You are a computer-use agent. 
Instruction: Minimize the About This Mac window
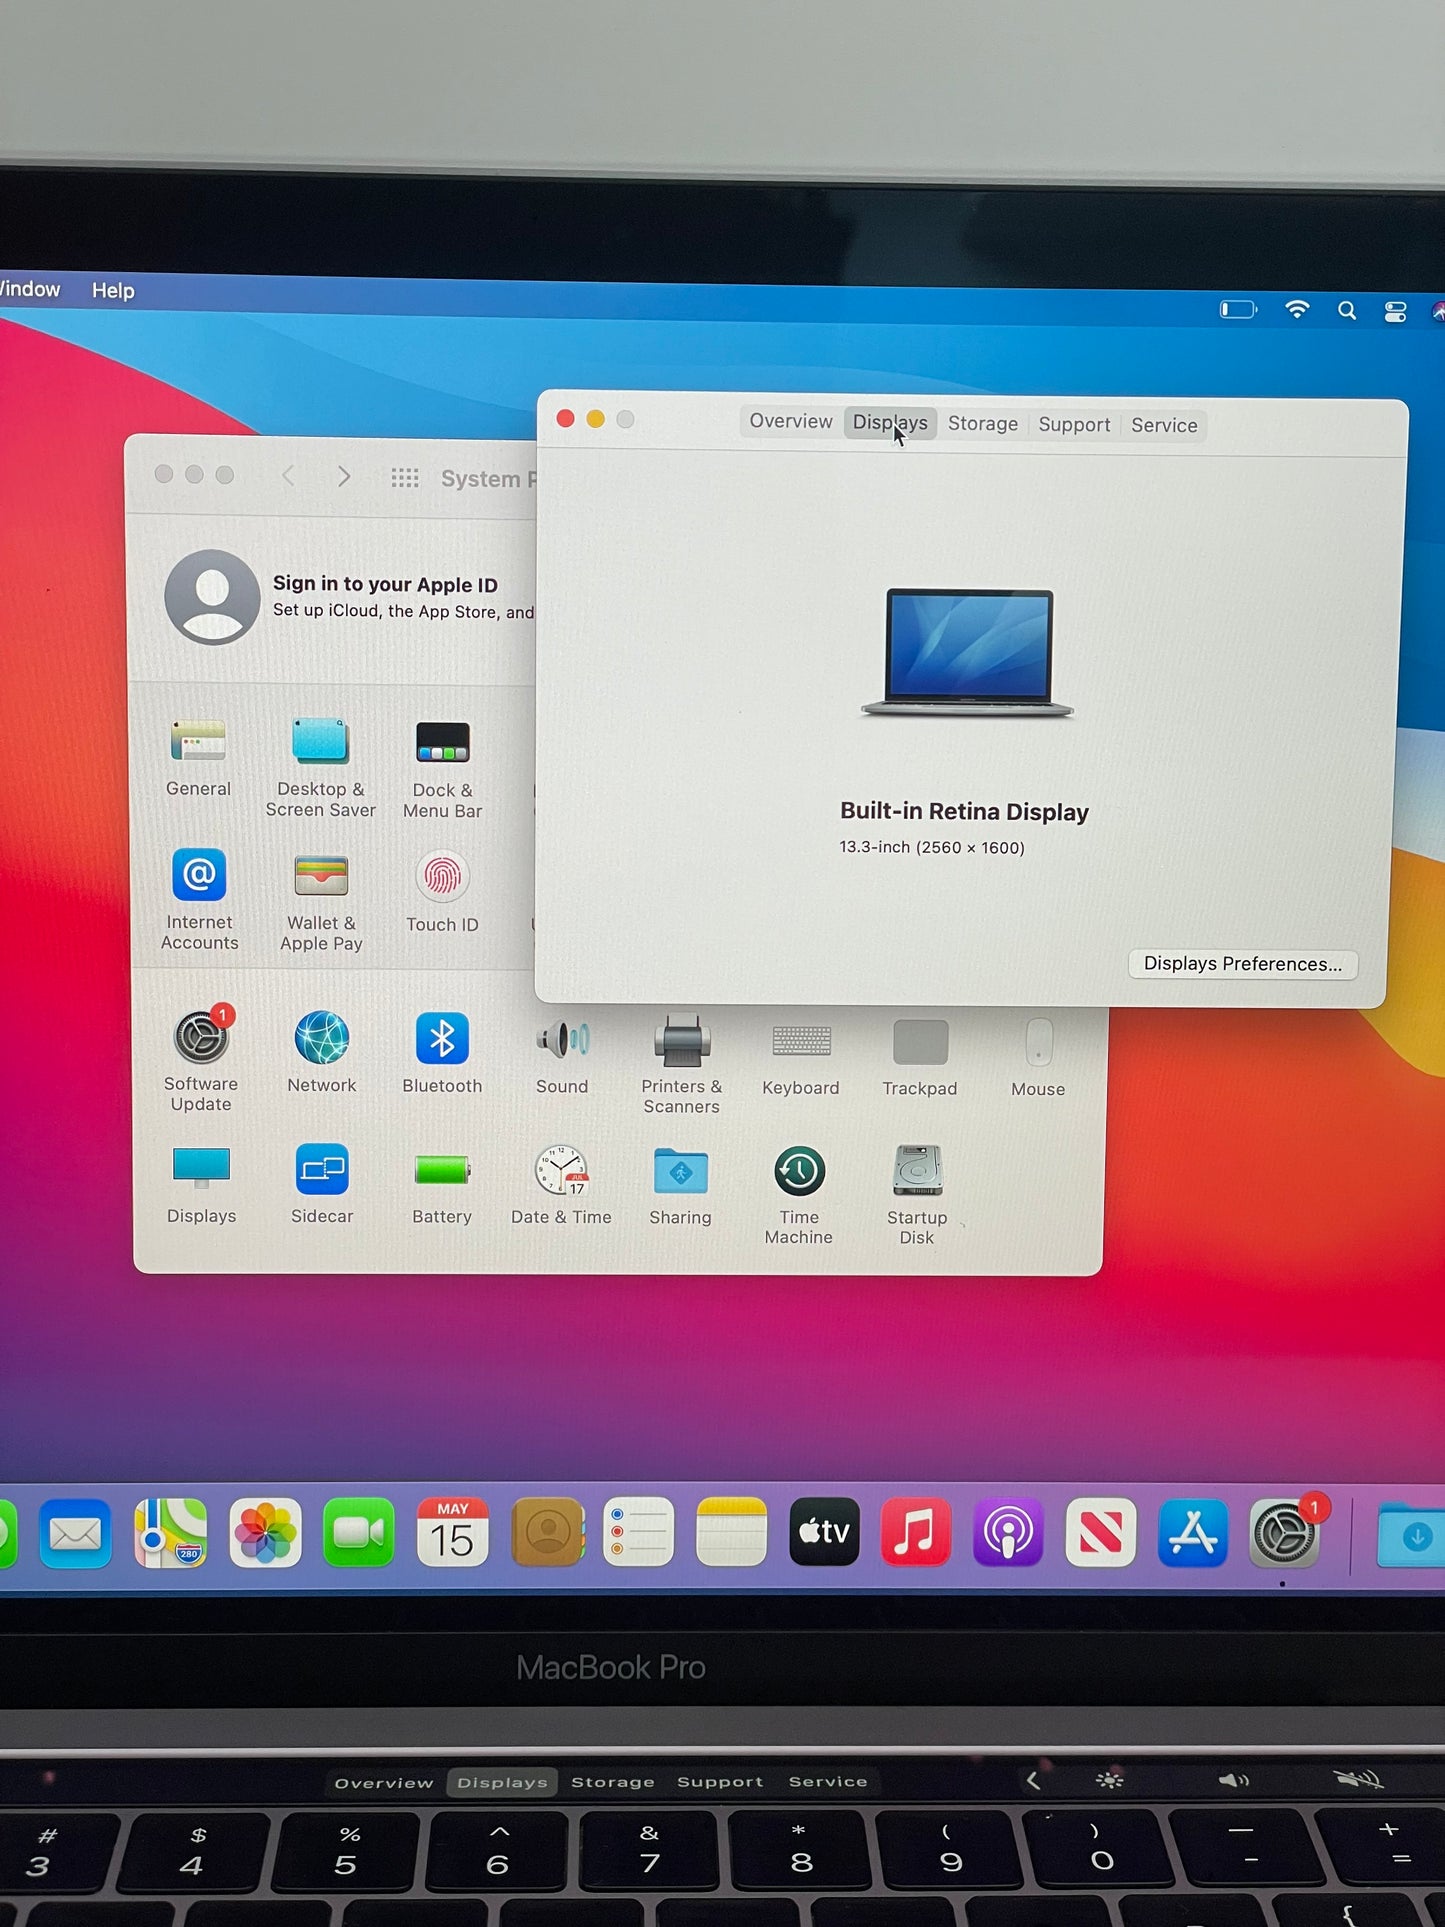click(x=595, y=418)
